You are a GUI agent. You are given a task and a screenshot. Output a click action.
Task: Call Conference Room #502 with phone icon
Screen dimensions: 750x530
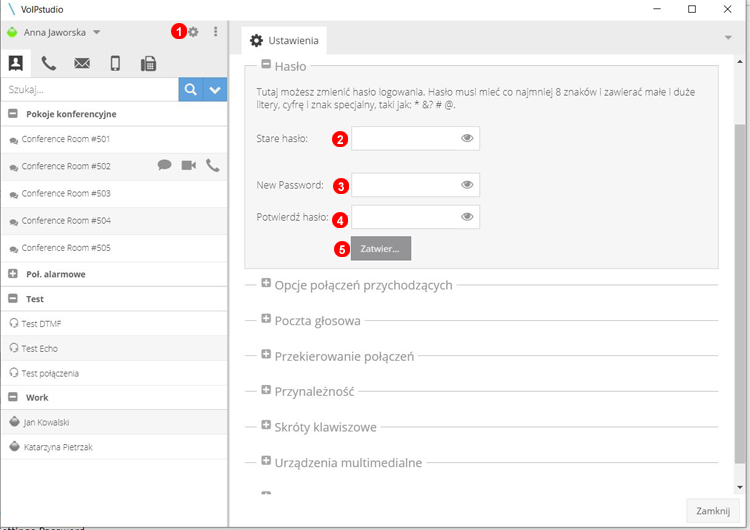click(x=212, y=165)
